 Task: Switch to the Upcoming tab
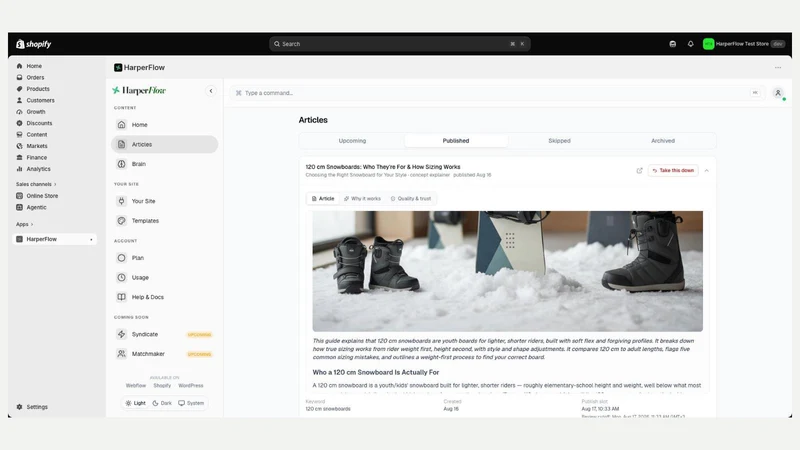352,141
